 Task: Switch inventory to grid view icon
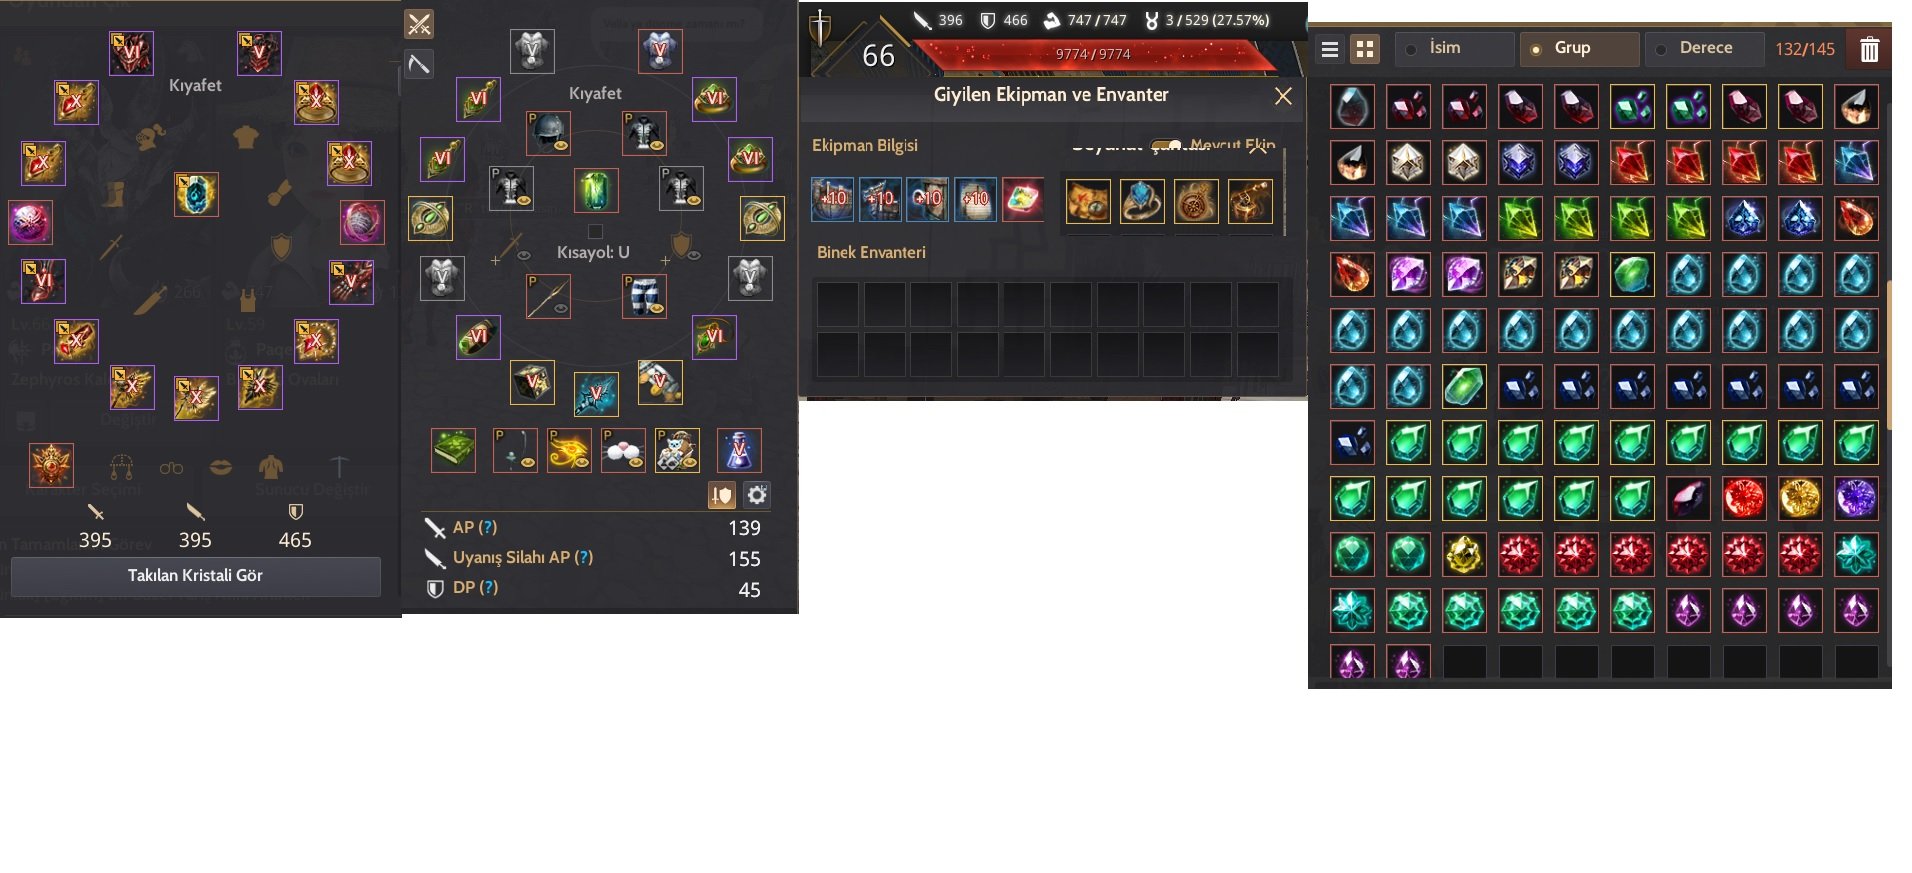(1365, 49)
